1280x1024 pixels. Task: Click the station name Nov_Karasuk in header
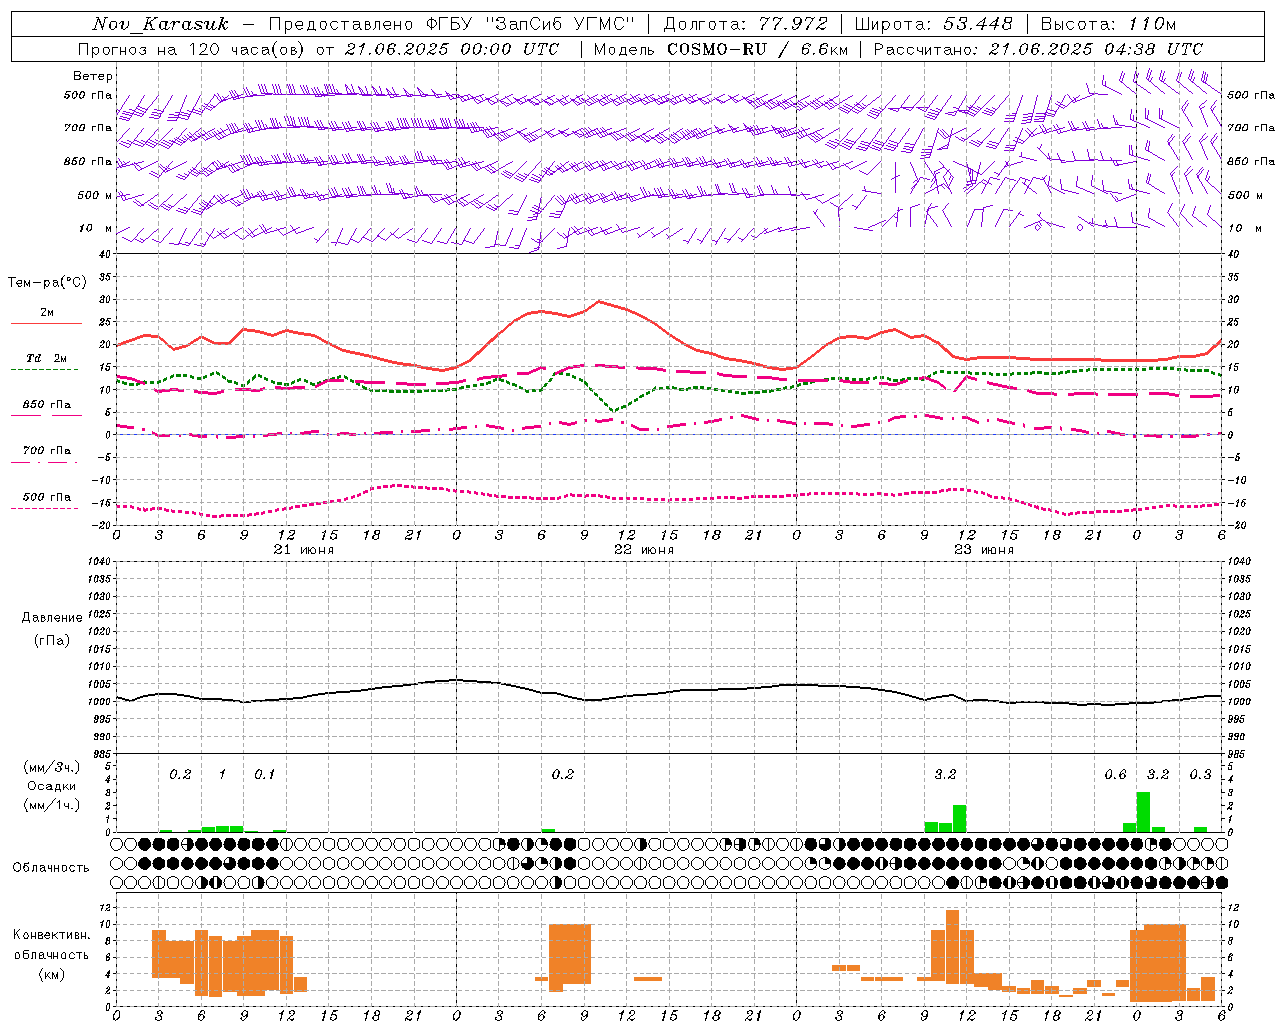coord(160,24)
